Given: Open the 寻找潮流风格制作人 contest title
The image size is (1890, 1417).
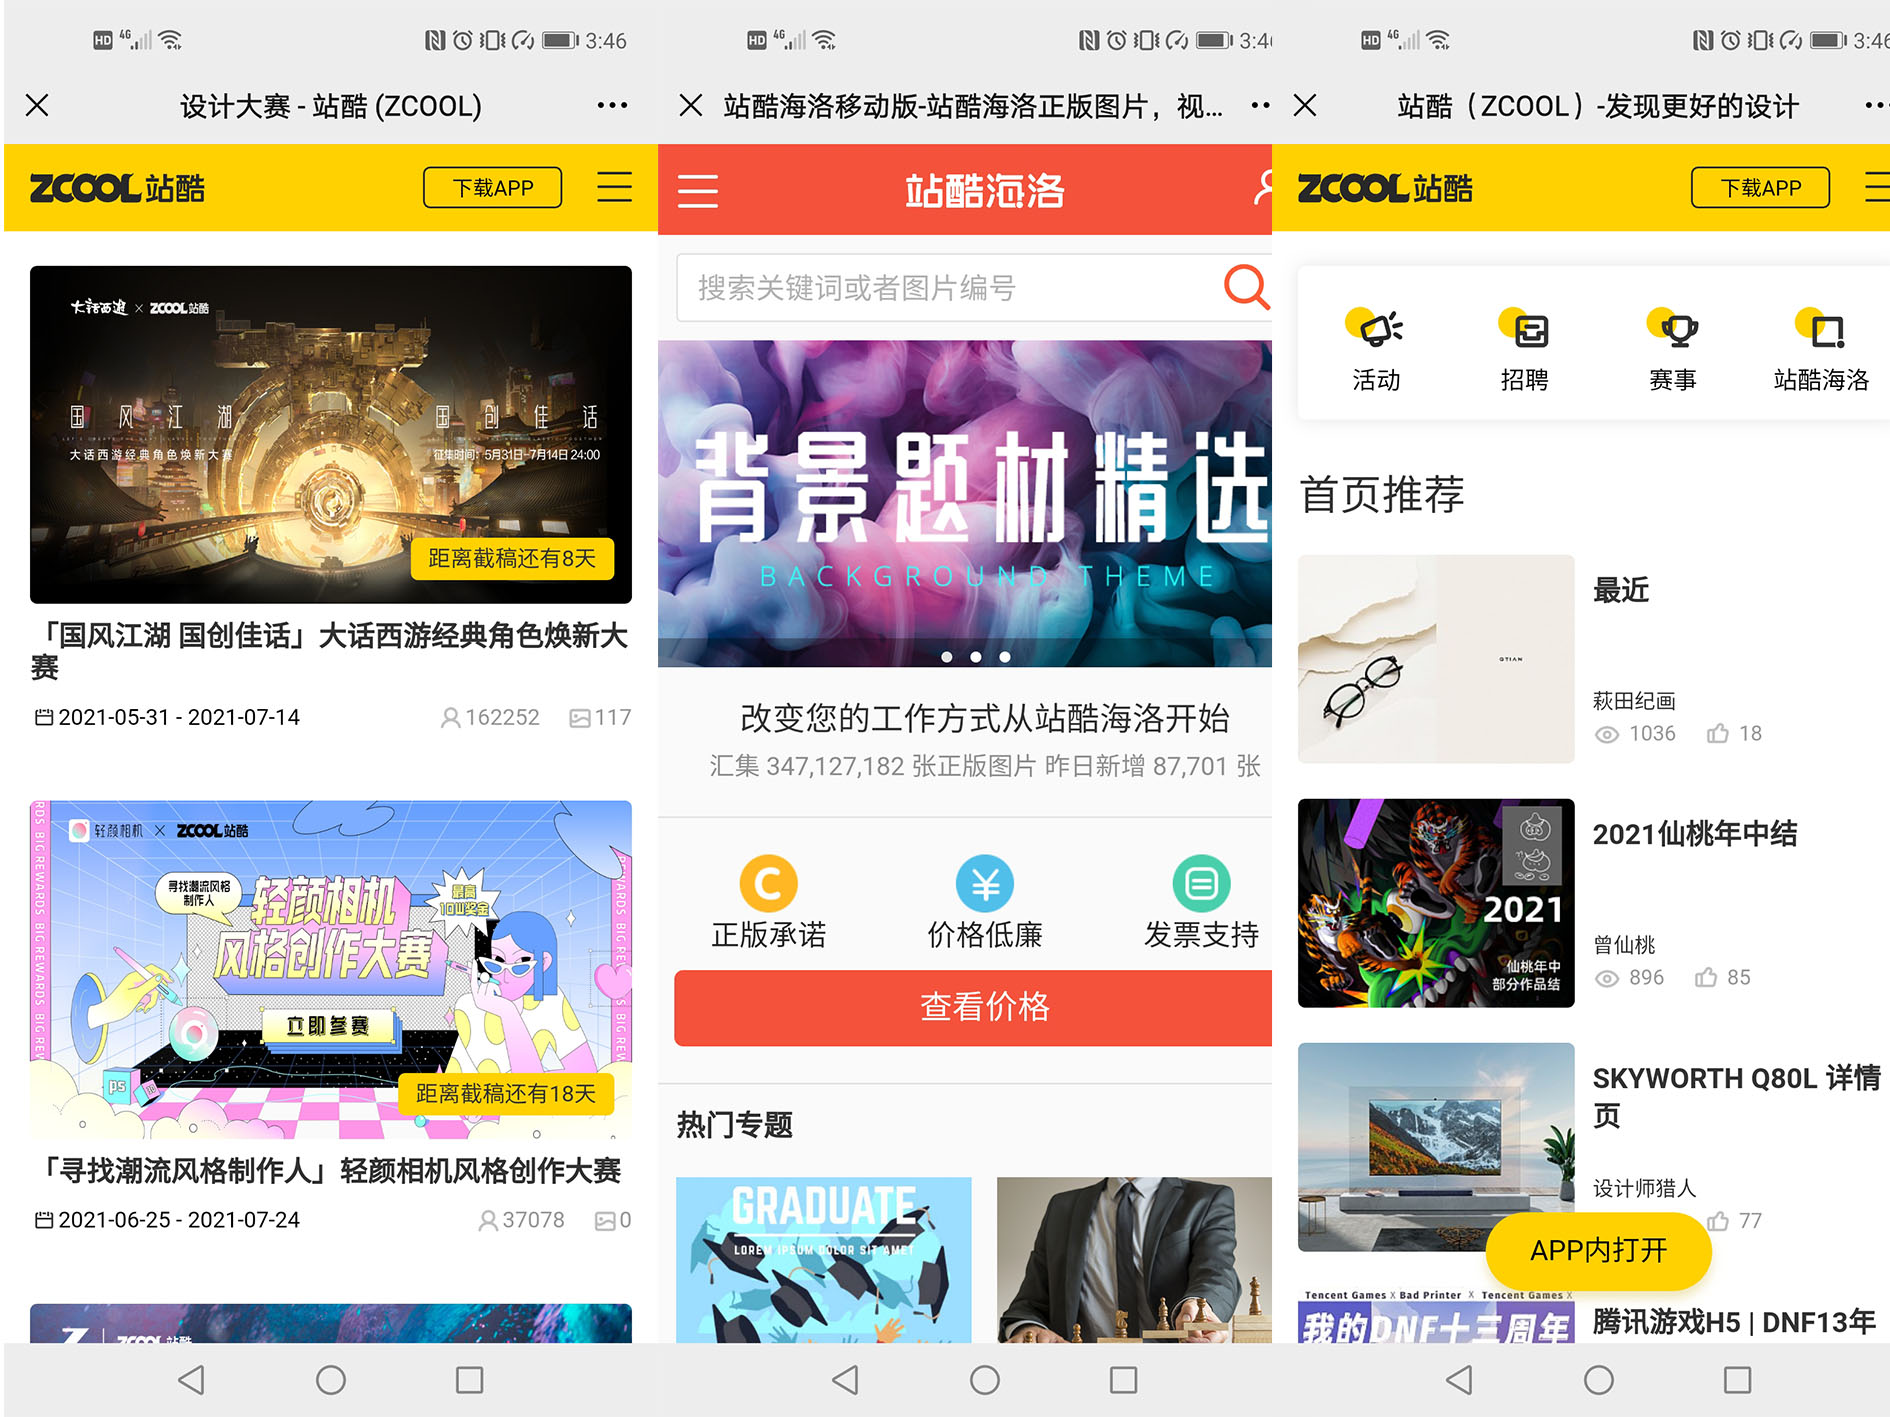Looking at the screenshot, I should tap(330, 1171).
